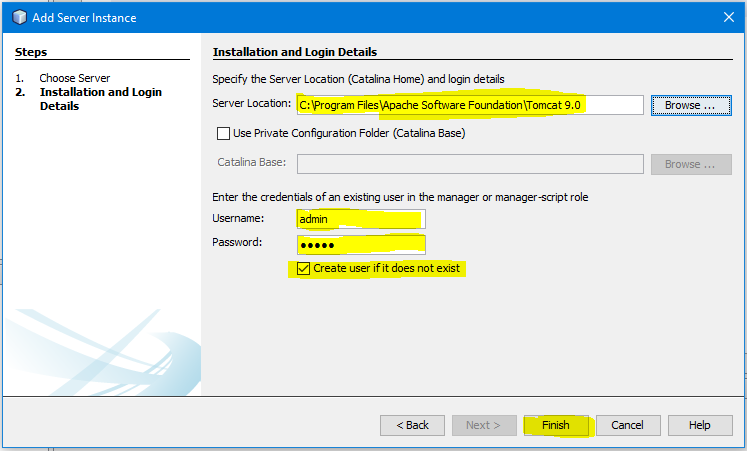Click Finish to add the server
Image resolution: width=747 pixels, height=451 pixels.
click(556, 425)
